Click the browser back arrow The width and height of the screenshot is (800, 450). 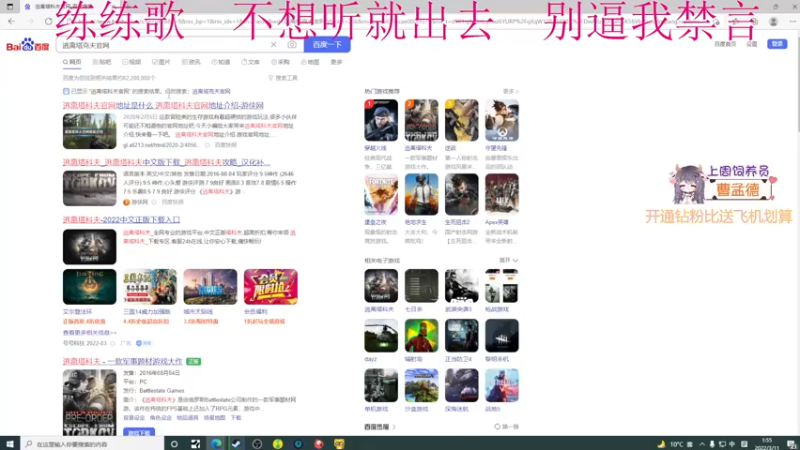(x=12, y=21)
